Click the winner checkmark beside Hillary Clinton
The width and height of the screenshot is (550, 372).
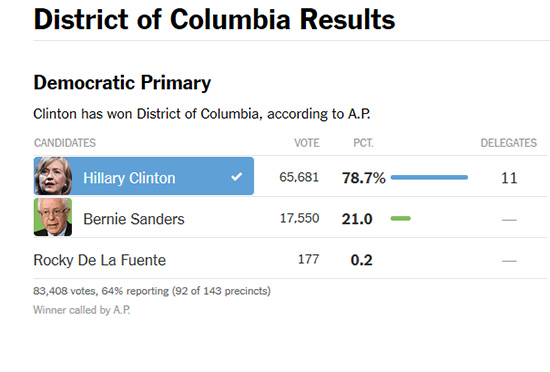(237, 176)
